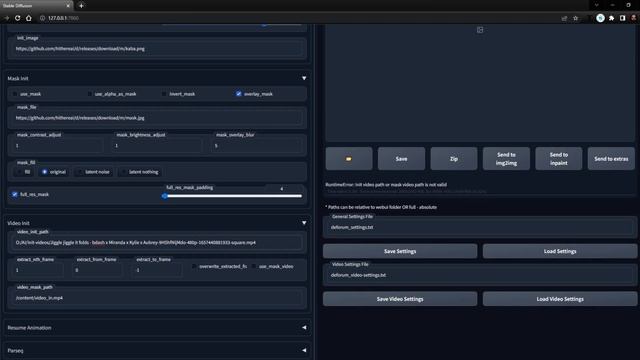This screenshot has height=360, width=640.
Task: Open the browser extensions puzzle icon
Action: (x=611, y=18)
